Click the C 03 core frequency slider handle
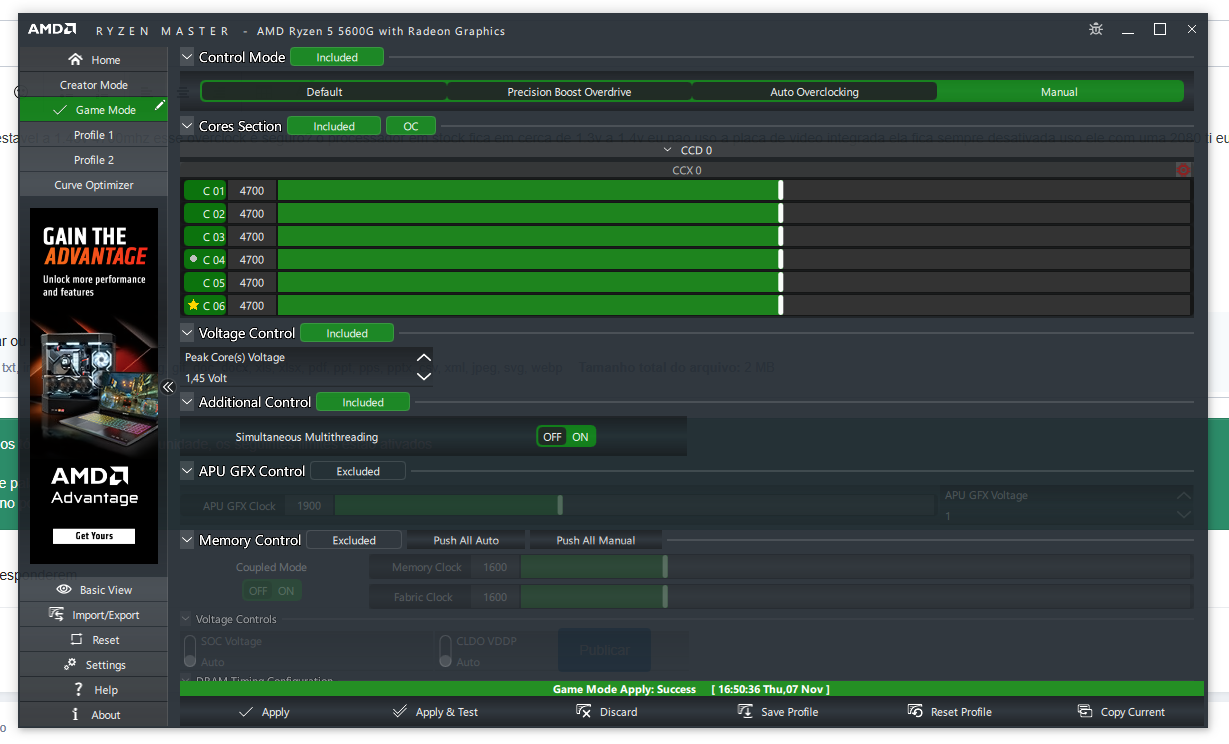 pyautogui.click(x=780, y=237)
